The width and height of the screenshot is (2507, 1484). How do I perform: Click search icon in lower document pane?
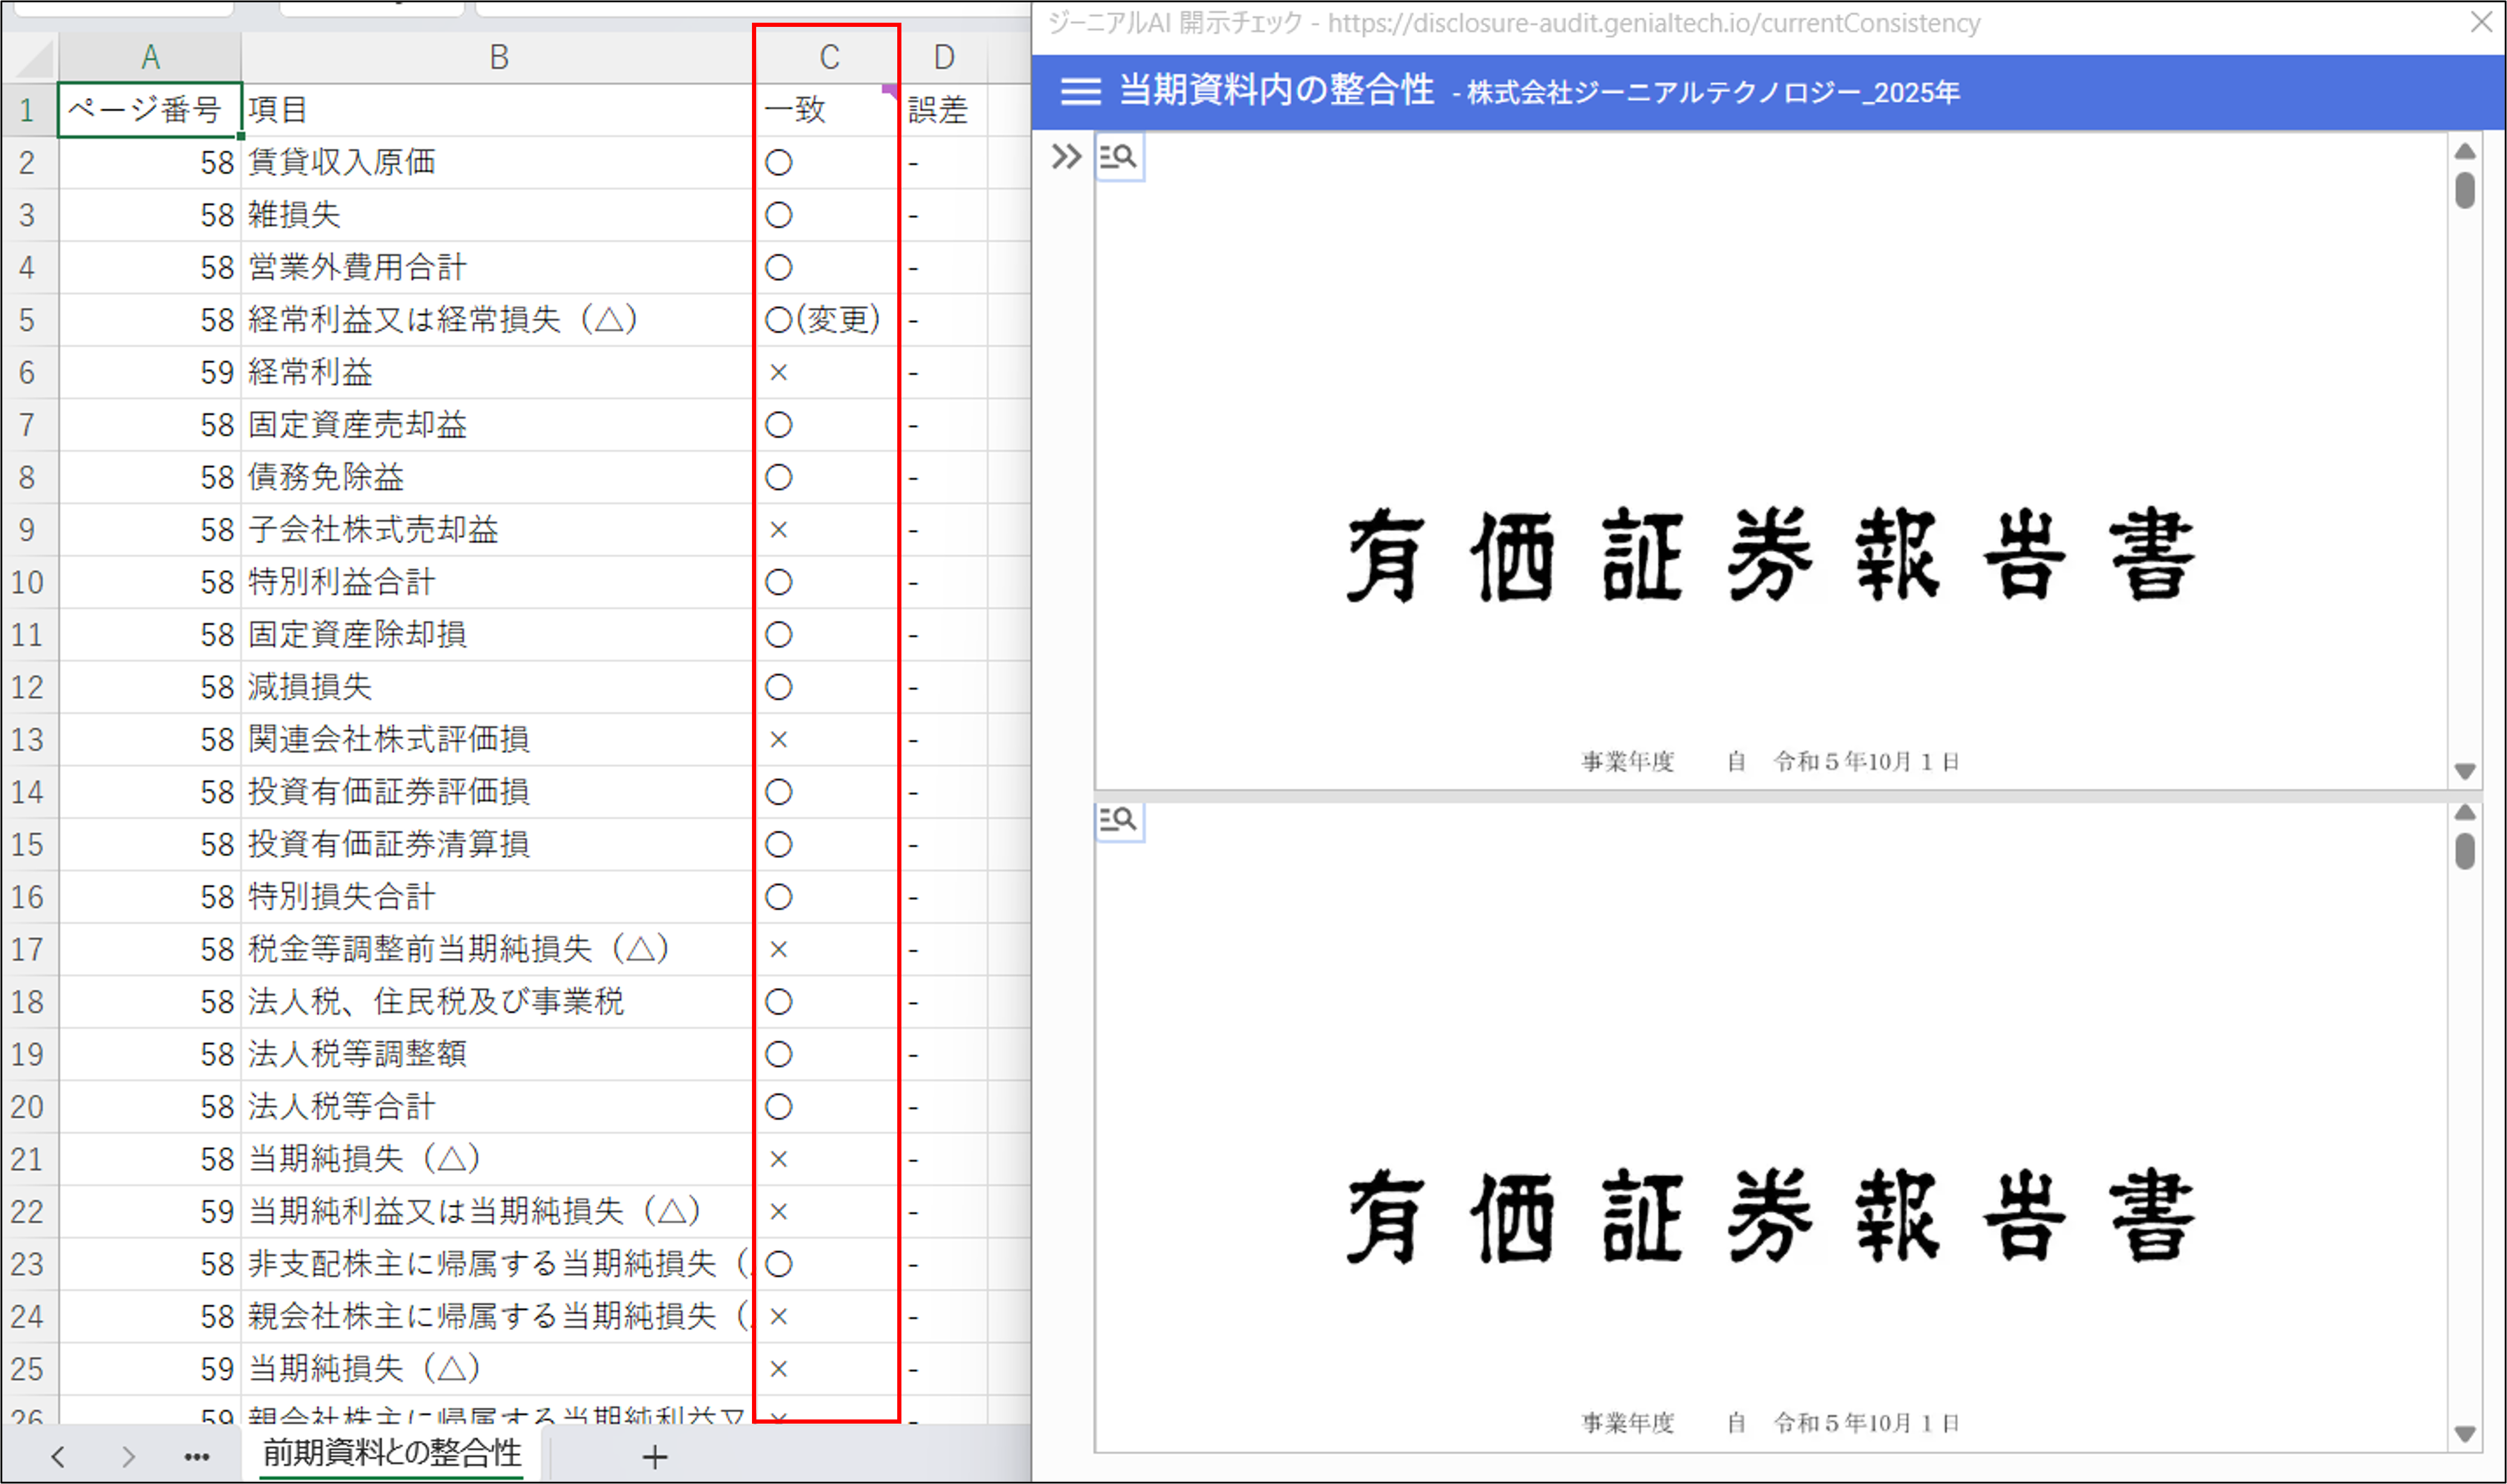click(1118, 820)
